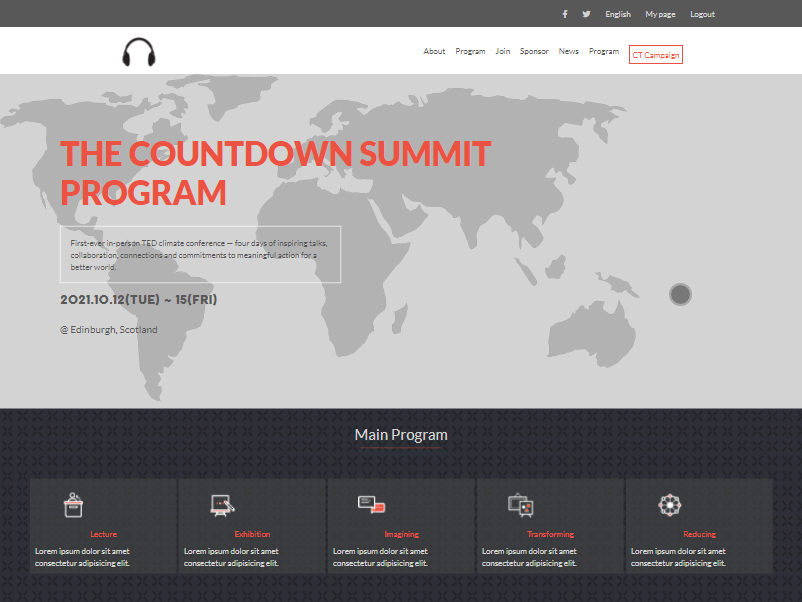
Task: Click THE COUNTDOWN SUMMIT PROGRAM heading
Action: coord(276,173)
